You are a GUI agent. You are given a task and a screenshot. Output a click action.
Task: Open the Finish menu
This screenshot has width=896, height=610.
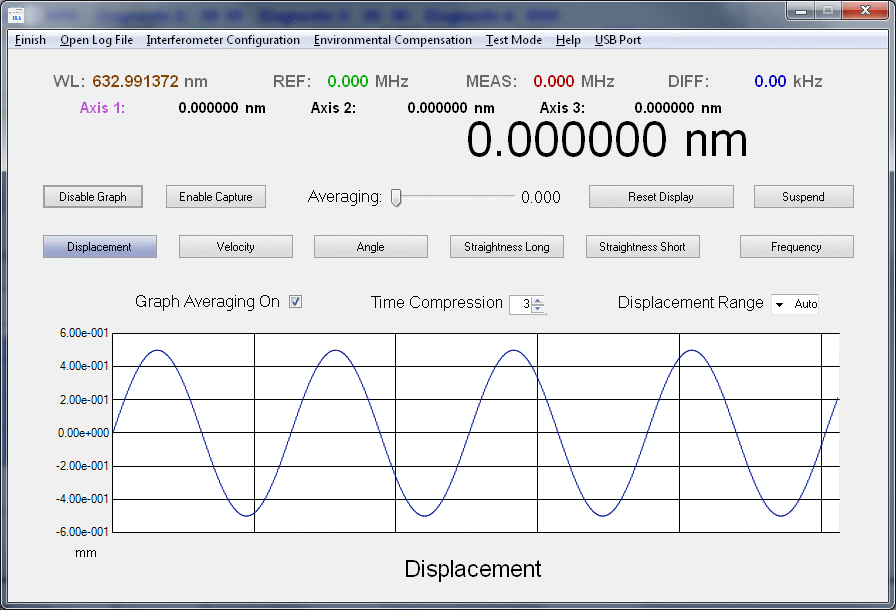tap(30, 40)
